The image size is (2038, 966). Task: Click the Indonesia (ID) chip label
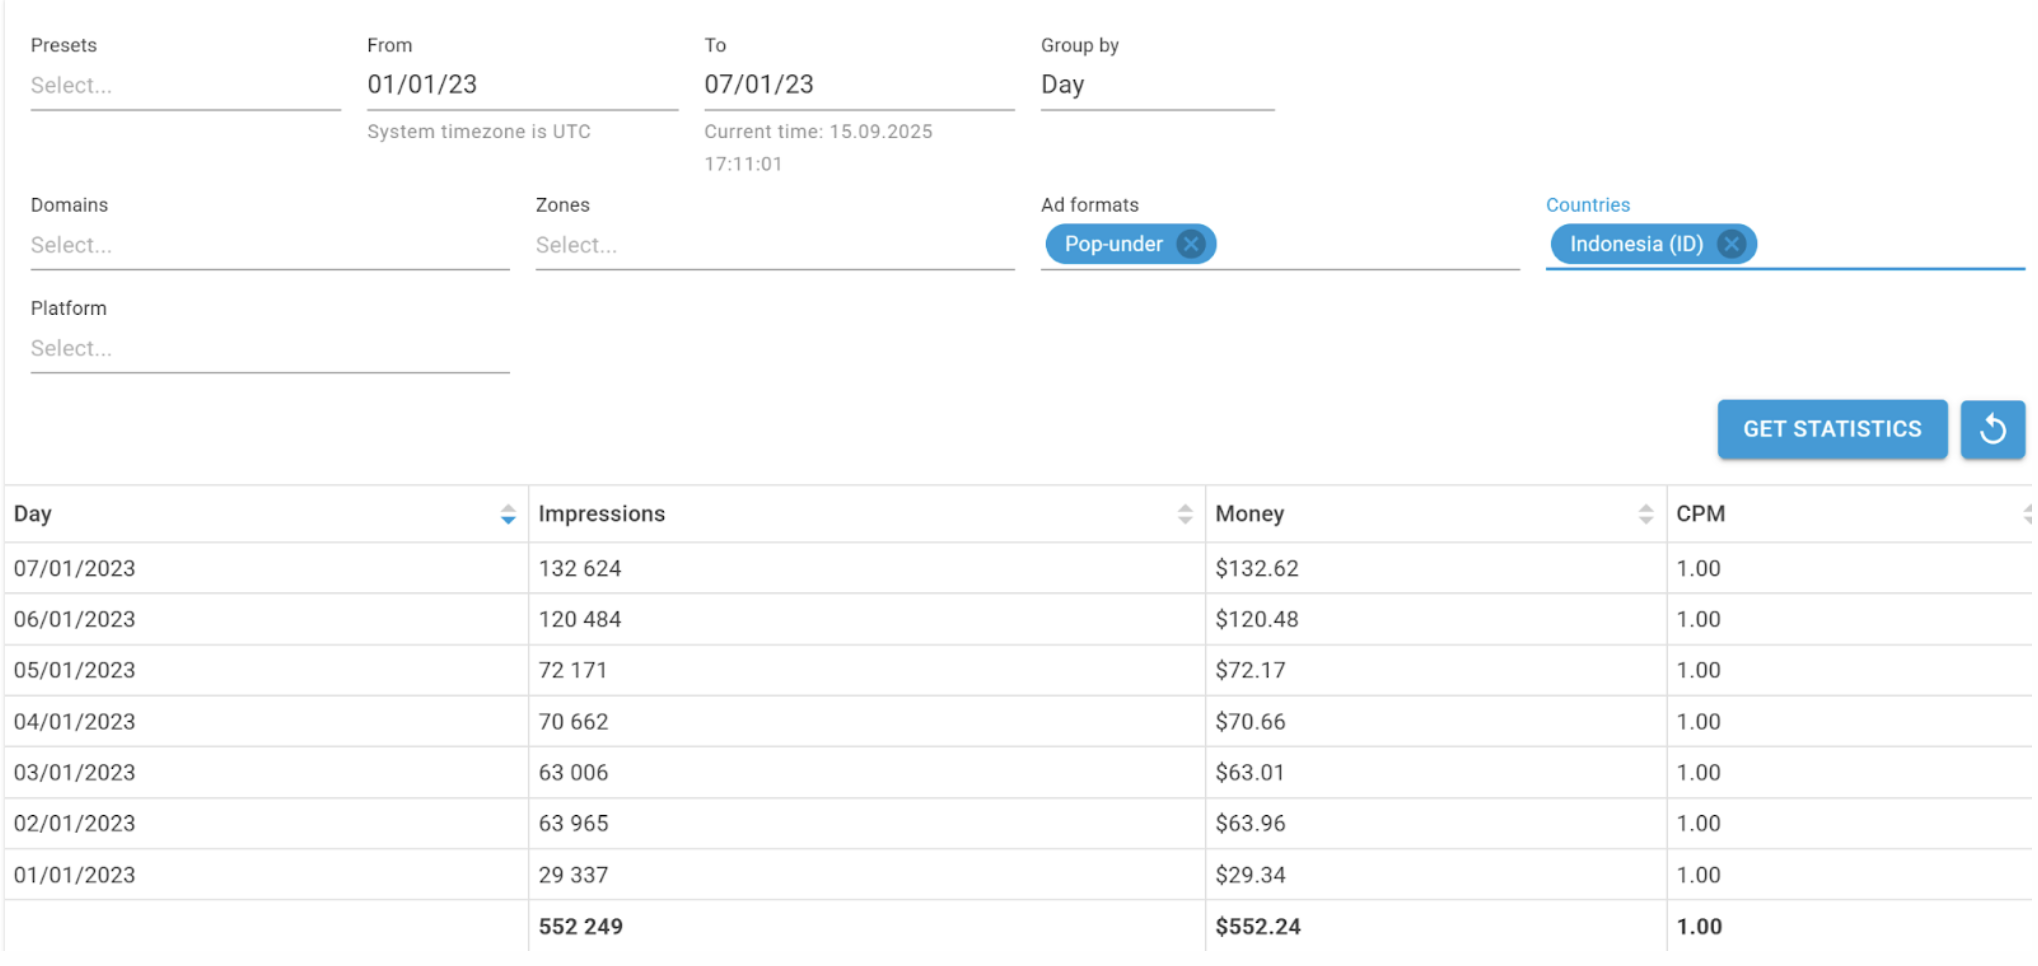1636,244
